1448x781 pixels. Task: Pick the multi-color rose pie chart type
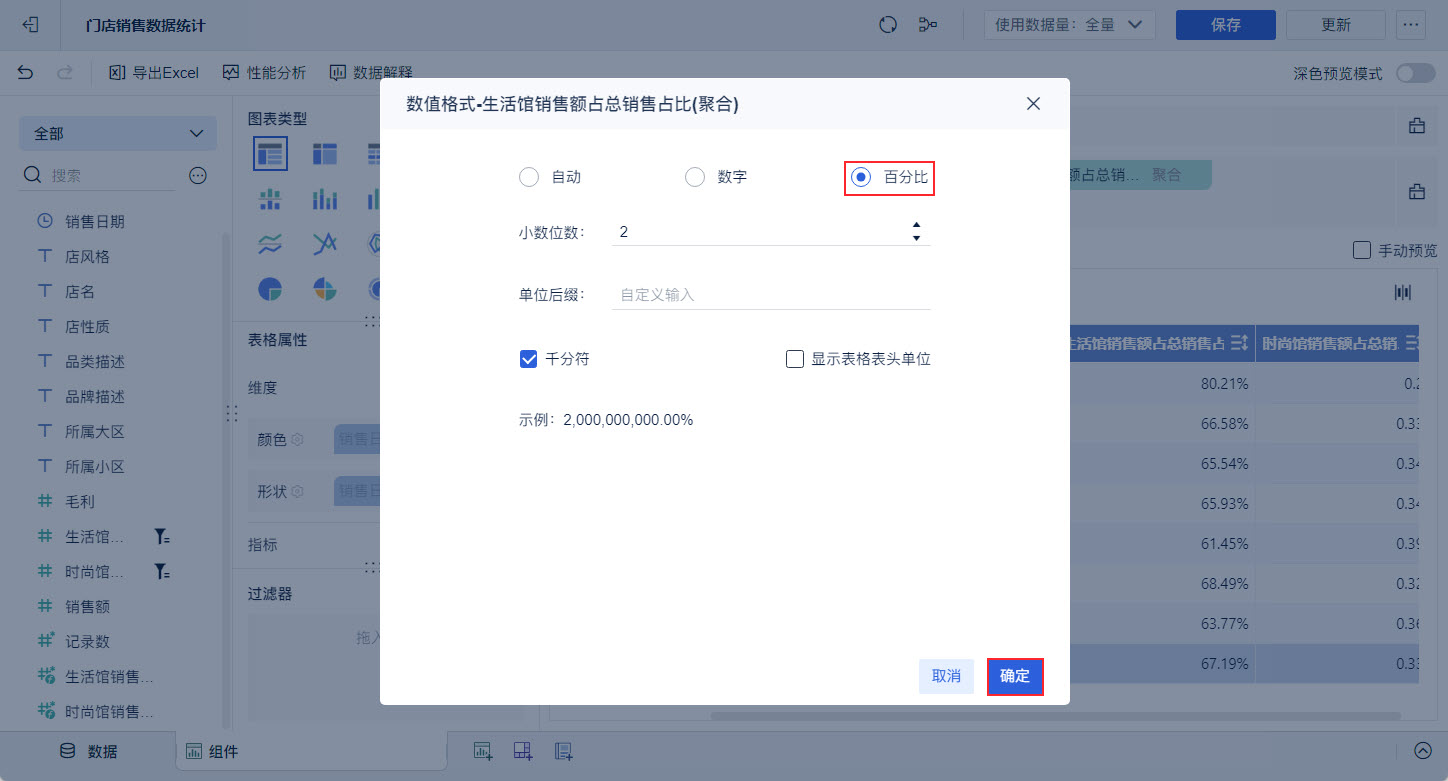325,289
